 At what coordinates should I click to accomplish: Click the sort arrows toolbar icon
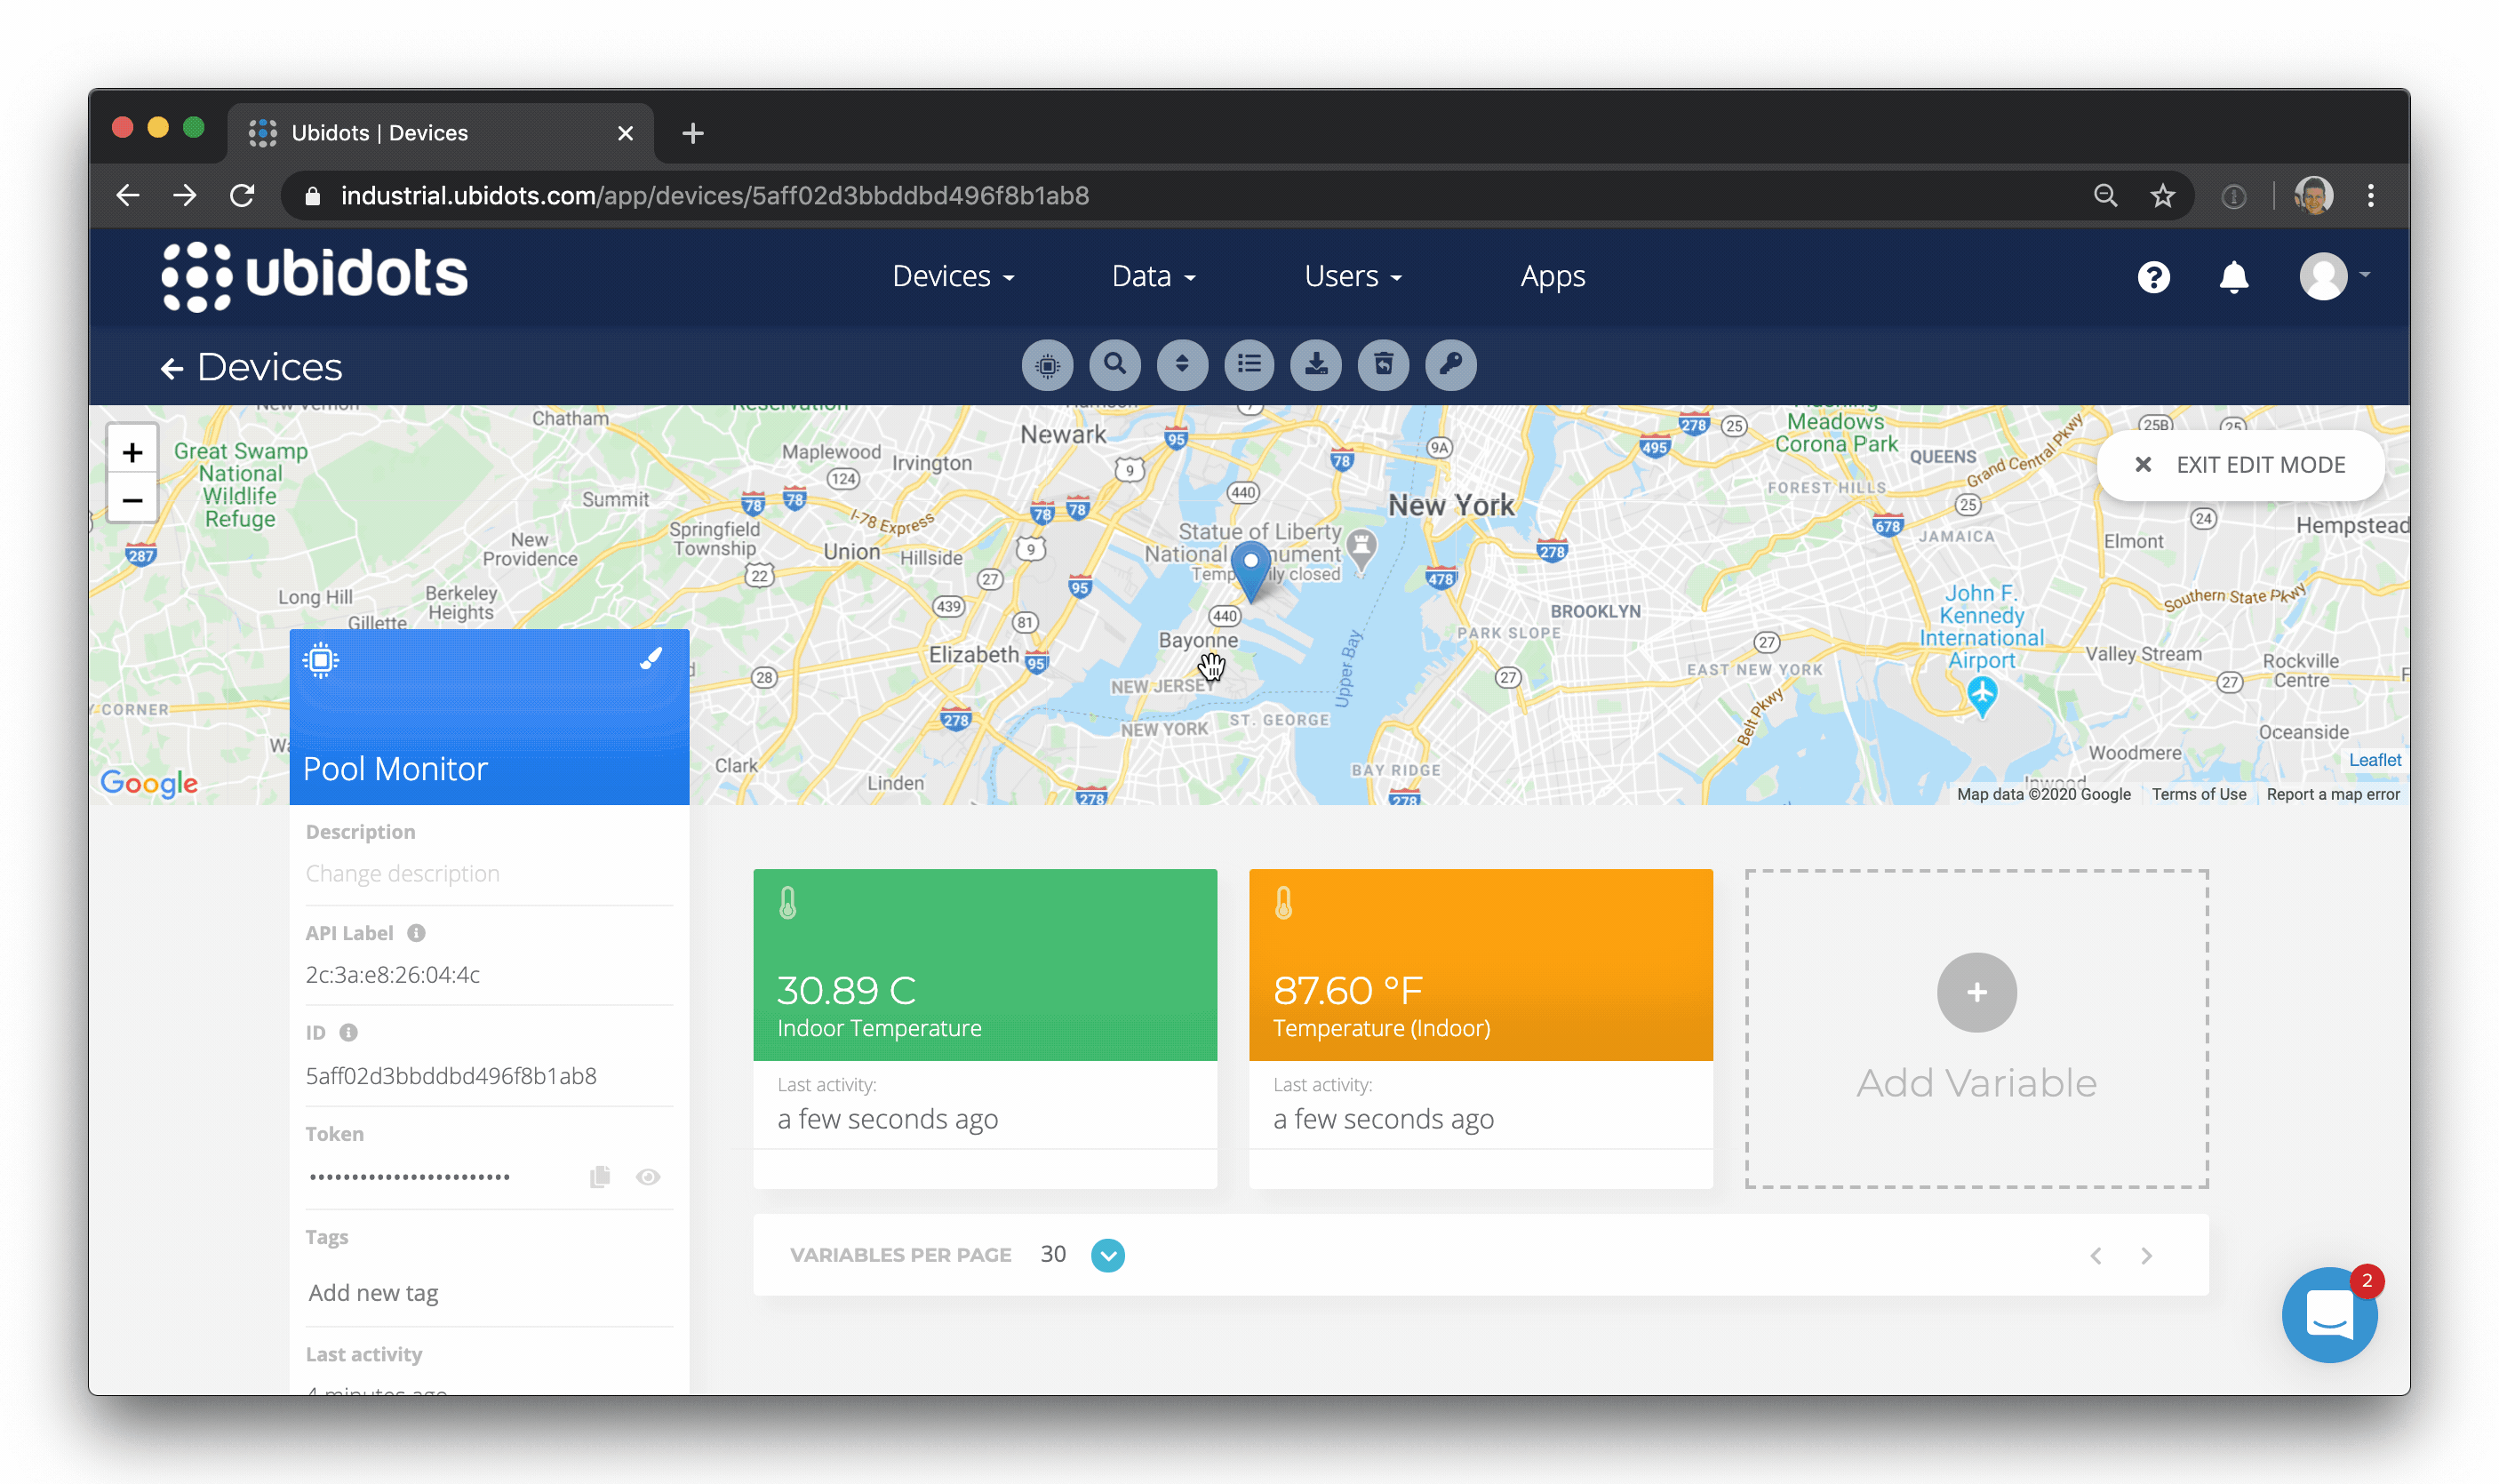click(1182, 365)
